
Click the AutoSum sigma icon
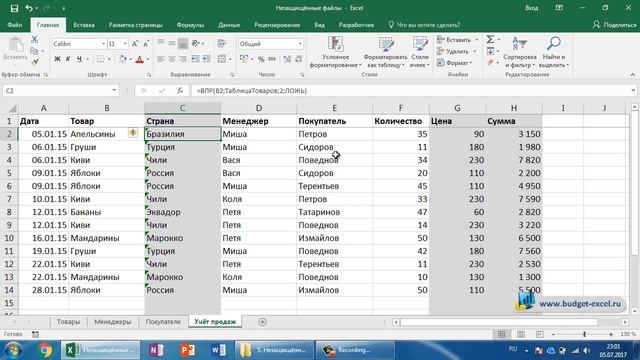coord(490,40)
